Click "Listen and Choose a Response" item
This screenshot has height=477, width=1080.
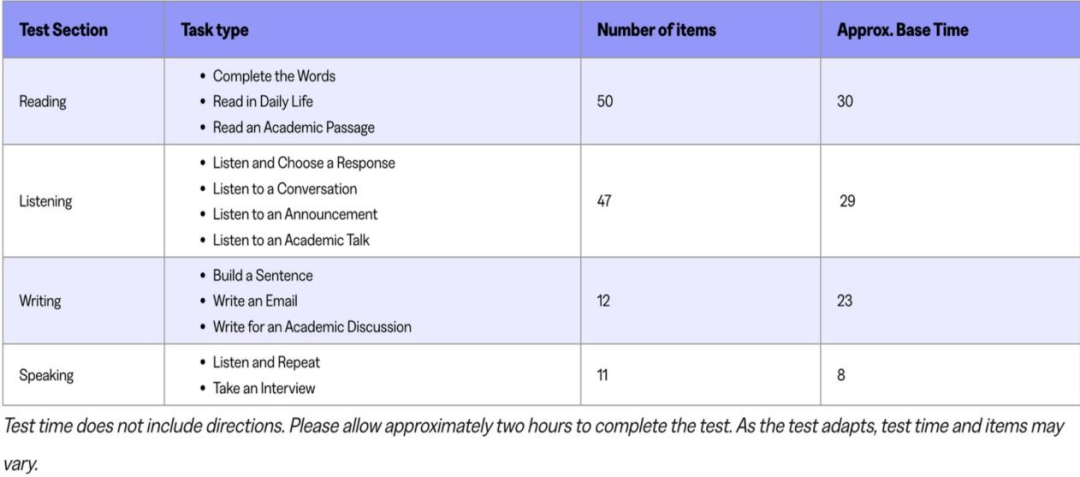[x=304, y=163]
